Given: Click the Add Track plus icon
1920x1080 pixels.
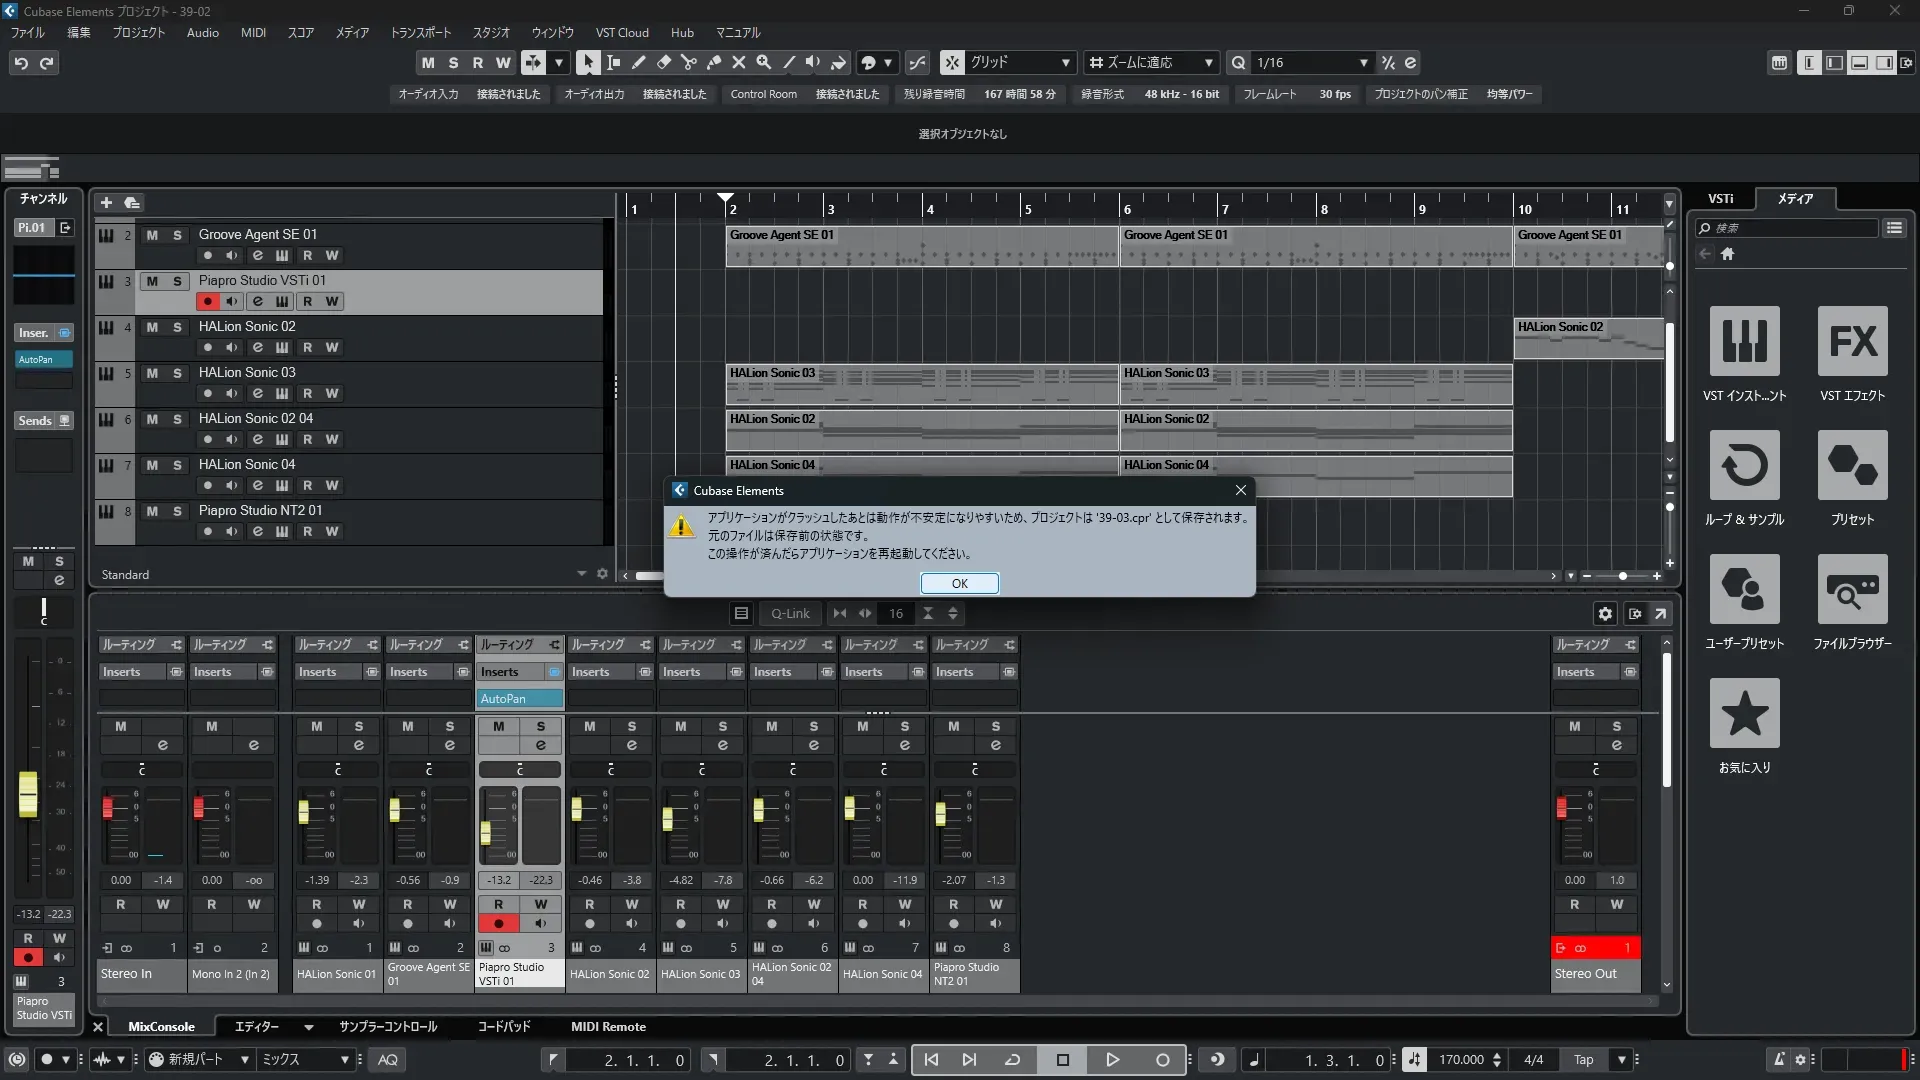Looking at the screenshot, I should point(106,202).
